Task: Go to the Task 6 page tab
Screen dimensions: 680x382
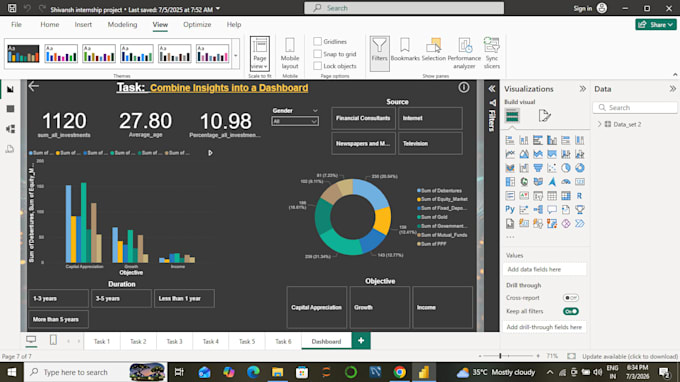Action: point(283,341)
